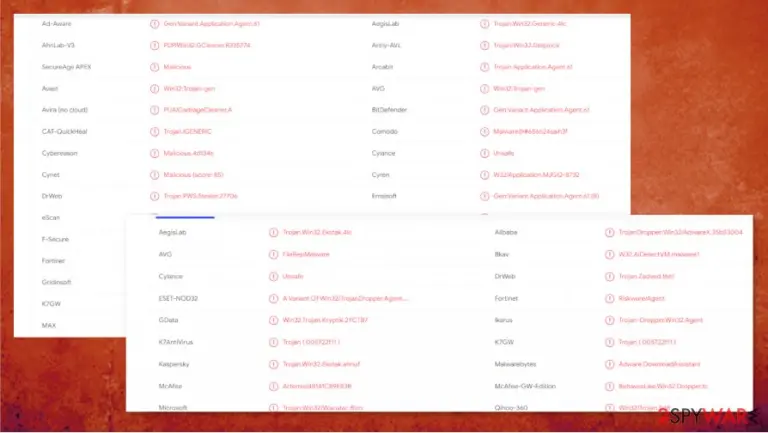This screenshot has width=768, height=433.
Task: Click the alert icon in the Bkav row
Action: pyautogui.click(x=609, y=255)
